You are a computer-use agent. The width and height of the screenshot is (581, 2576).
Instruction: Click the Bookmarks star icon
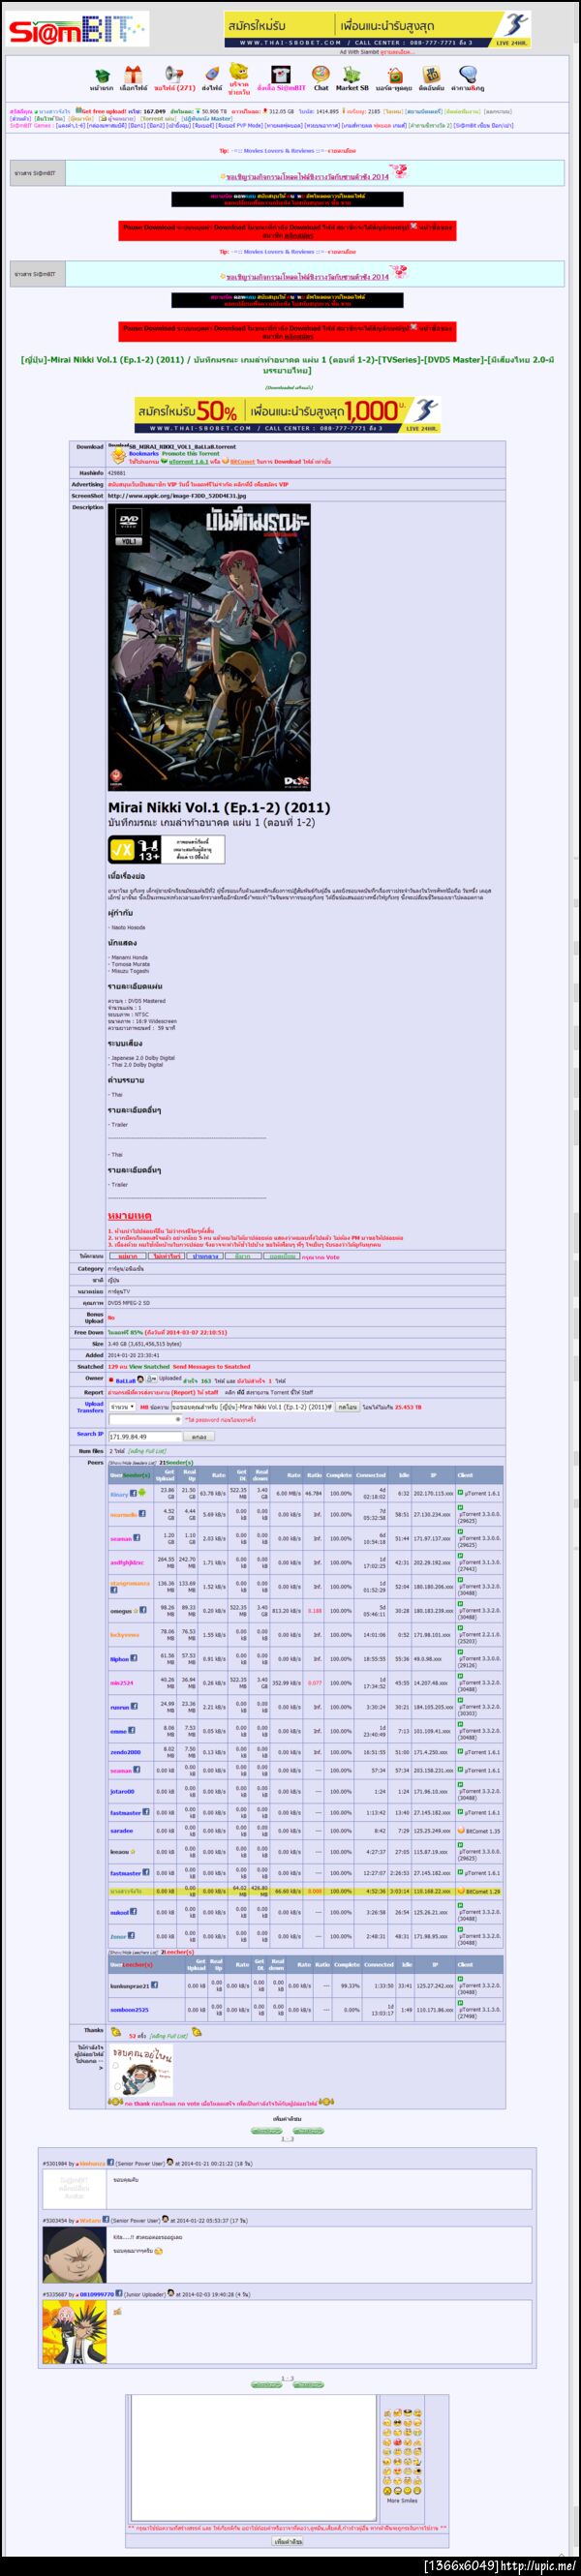click(117, 456)
